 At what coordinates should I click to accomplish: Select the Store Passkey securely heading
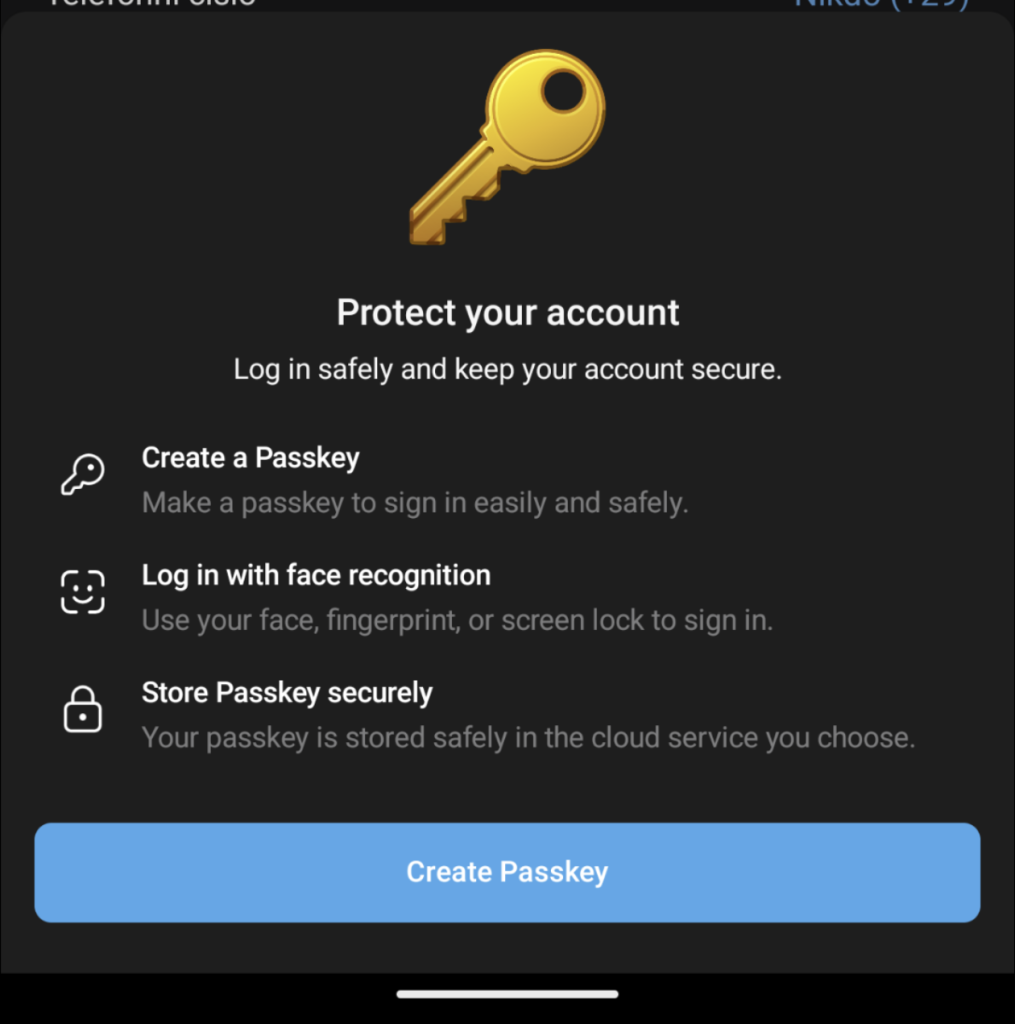287,694
